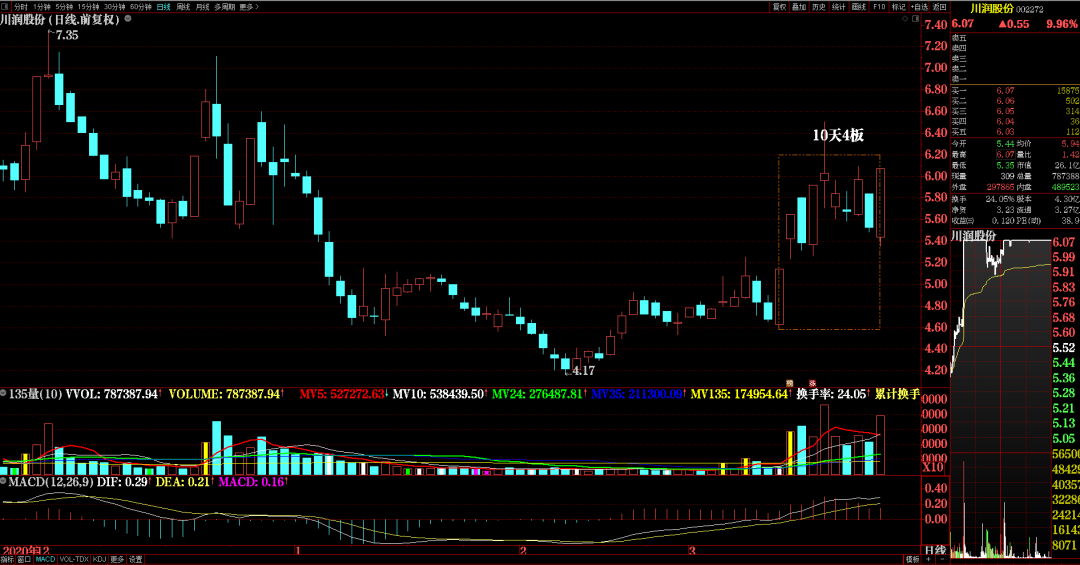Open dropdown next to 川润股份 chart title
Screen dimensions: 1080x565
point(128,19)
